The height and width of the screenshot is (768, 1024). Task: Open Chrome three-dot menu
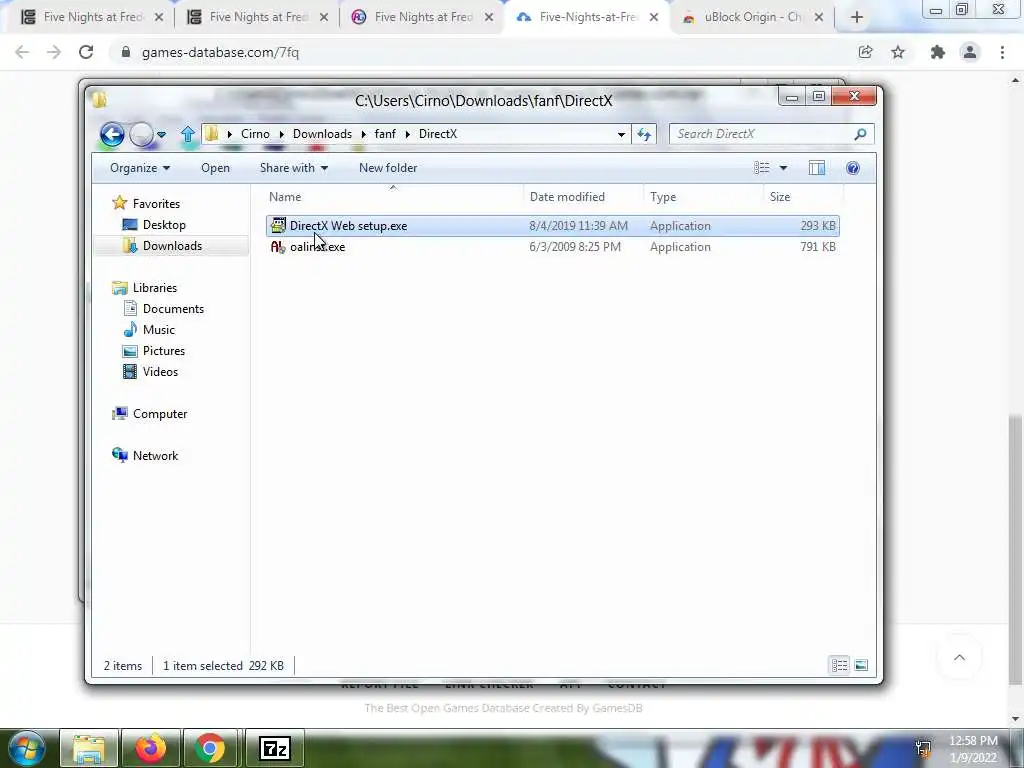click(x=1002, y=52)
